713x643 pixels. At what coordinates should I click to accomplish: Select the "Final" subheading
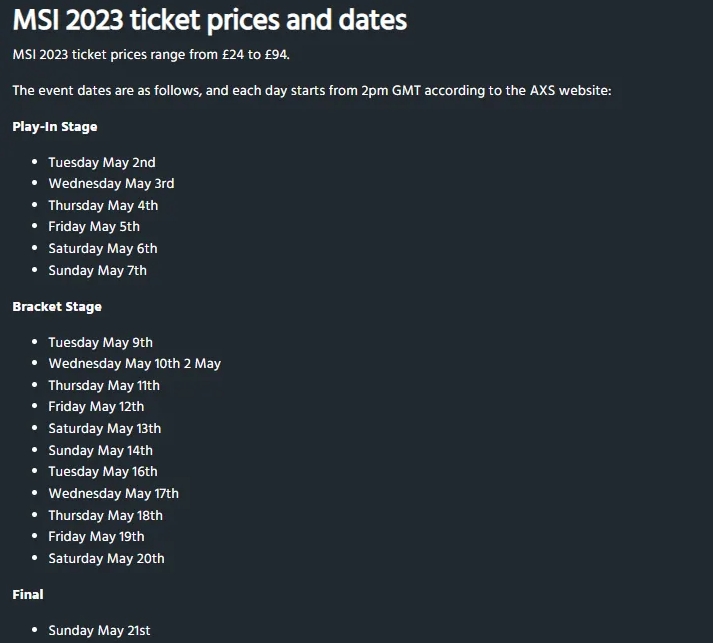[28, 594]
